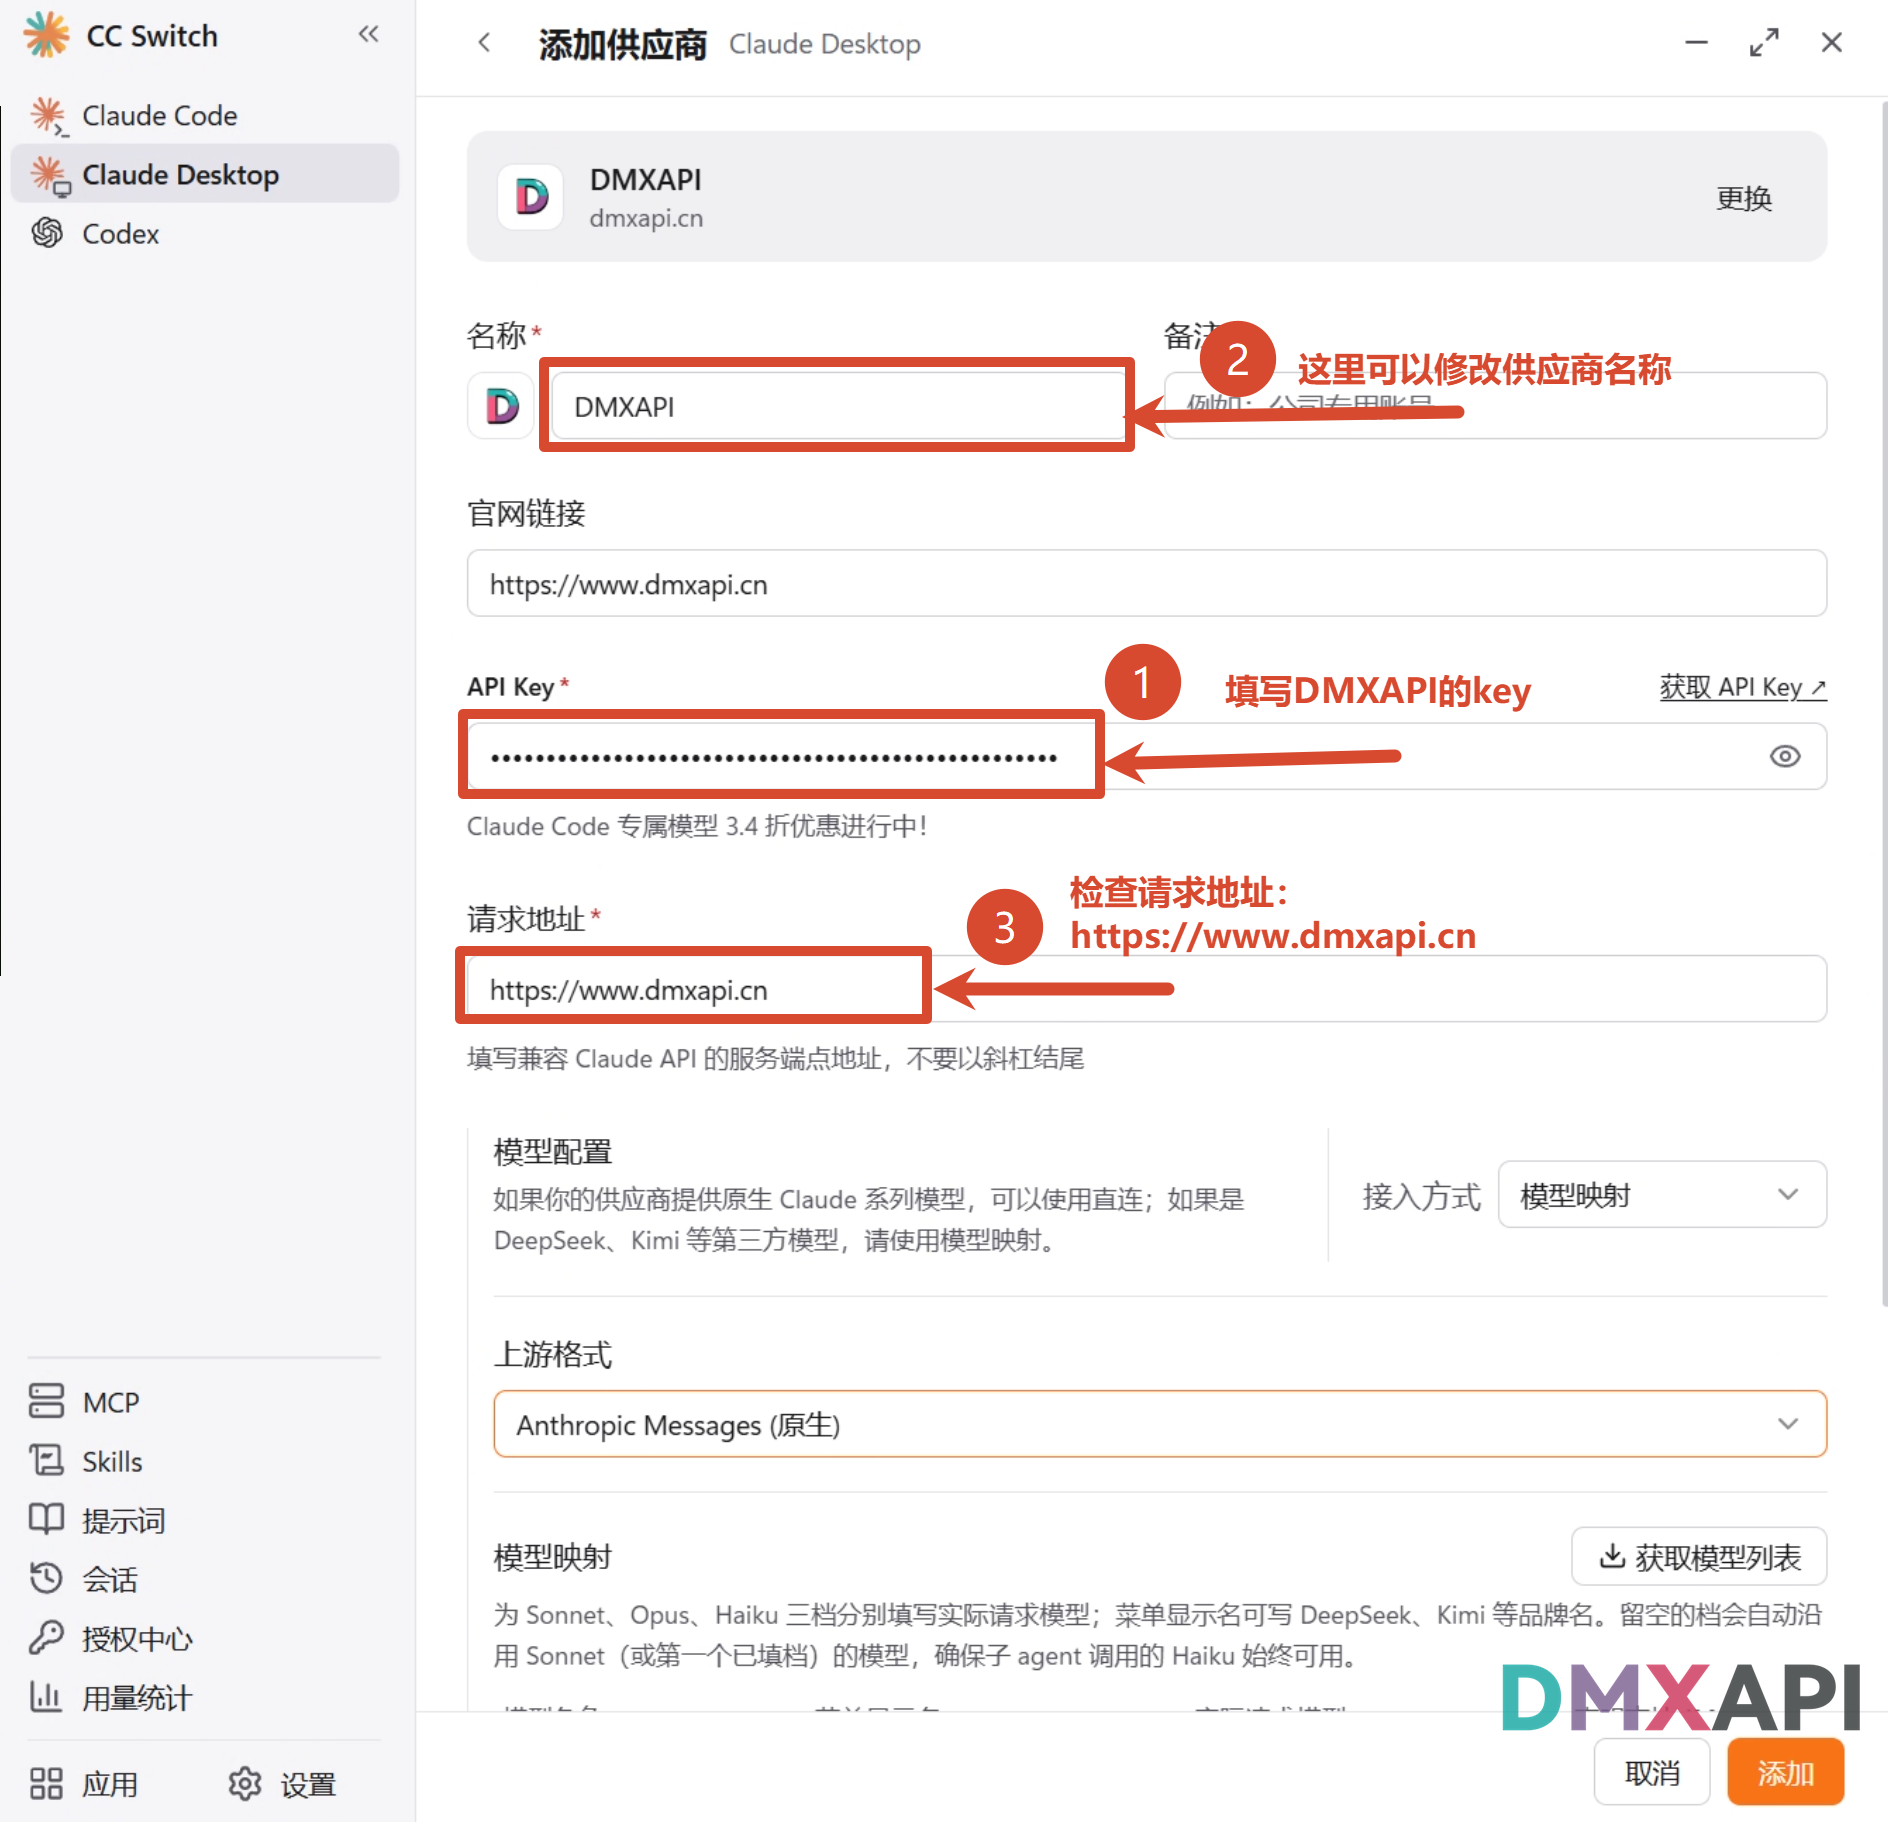This screenshot has width=1888, height=1822.
Task: Click the 模型配置 heading
Action: pyautogui.click(x=553, y=1151)
